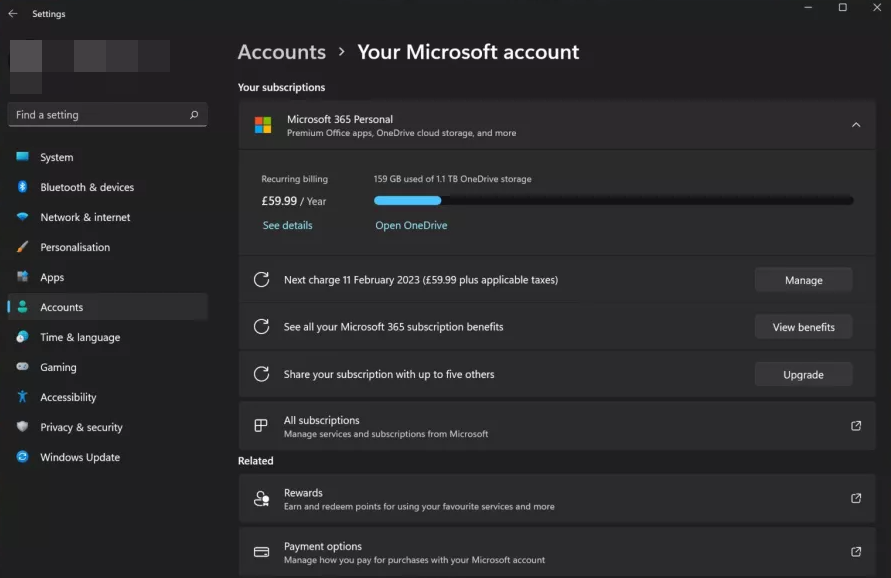The width and height of the screenshot is (891, 578).
Task: Click the OneDrive storage usage bar
Action: click(613, 201)
